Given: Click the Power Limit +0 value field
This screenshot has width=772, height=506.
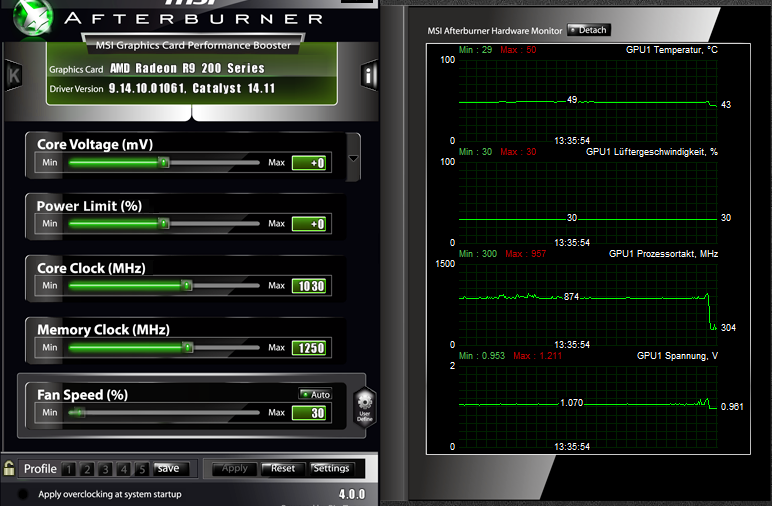Looking at the screenshot, I should pos(309,224).
